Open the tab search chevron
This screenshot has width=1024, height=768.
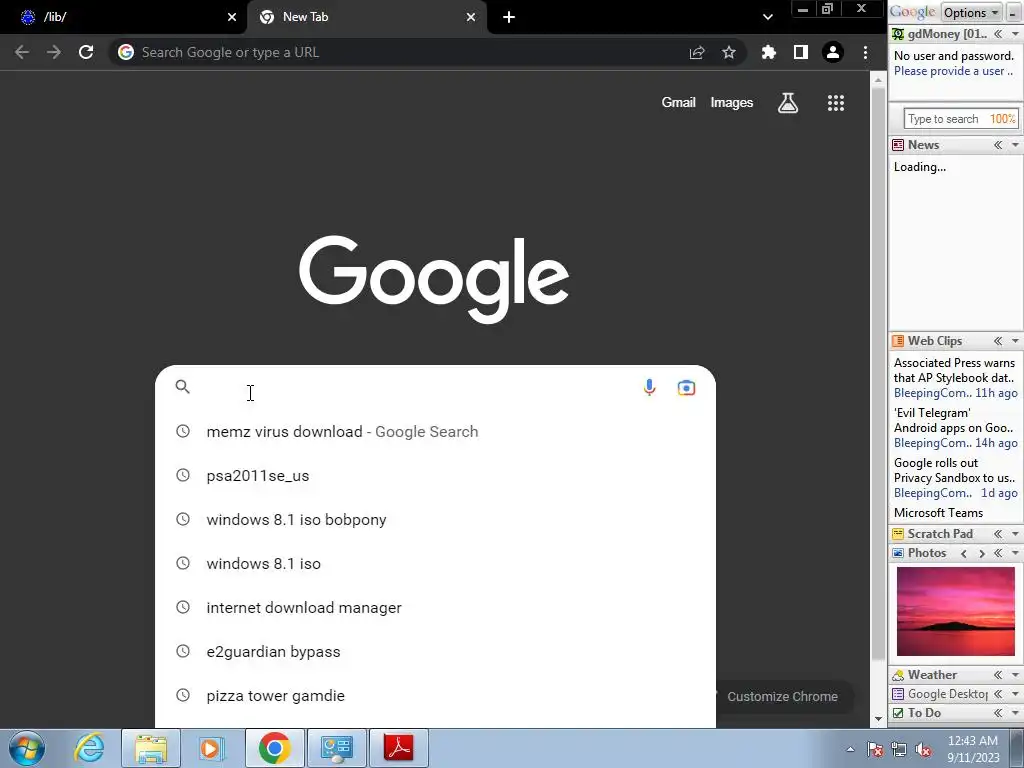tap(768, 17)
